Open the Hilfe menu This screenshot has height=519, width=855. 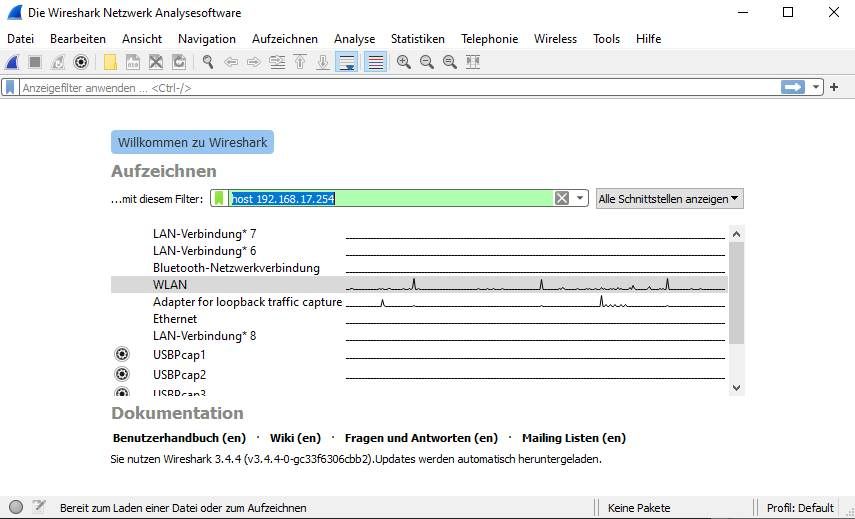pyautogui.click(x=648, y=39)
